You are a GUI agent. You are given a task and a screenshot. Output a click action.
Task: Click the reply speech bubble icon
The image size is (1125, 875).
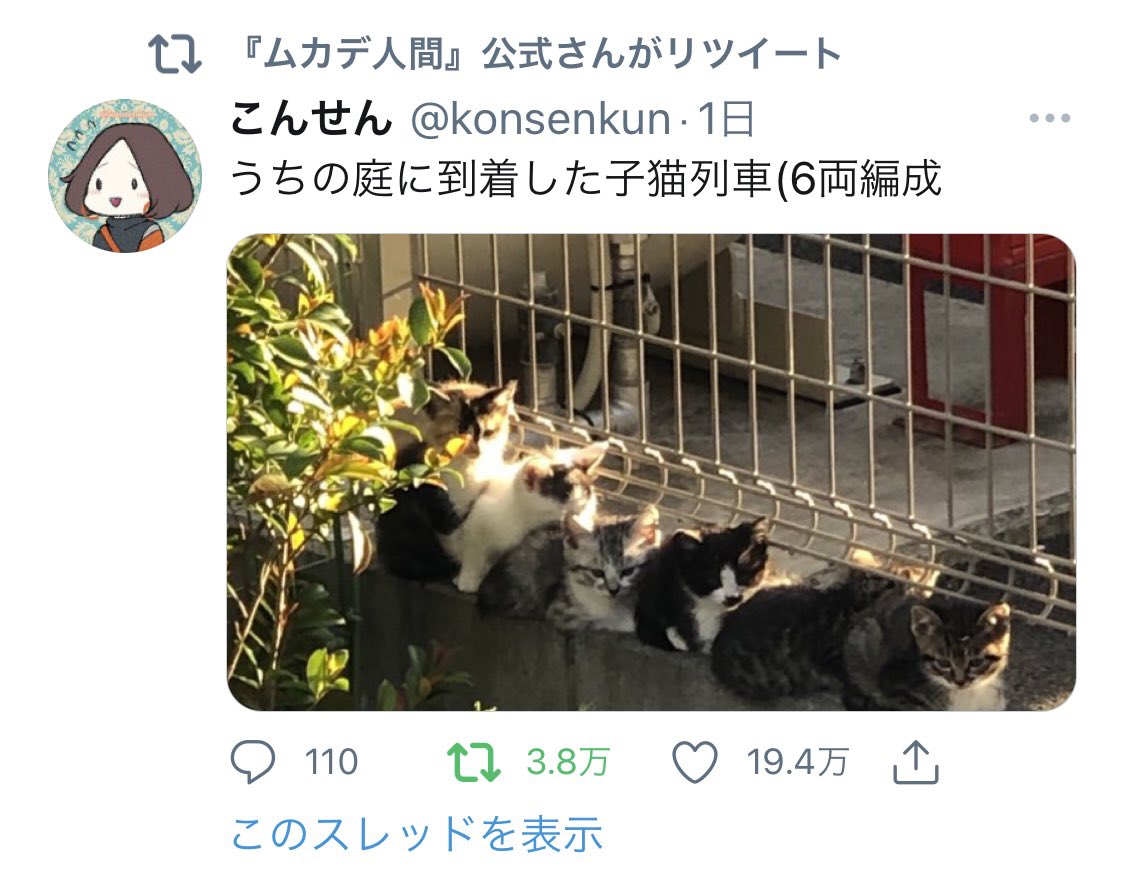coord(253,762)
